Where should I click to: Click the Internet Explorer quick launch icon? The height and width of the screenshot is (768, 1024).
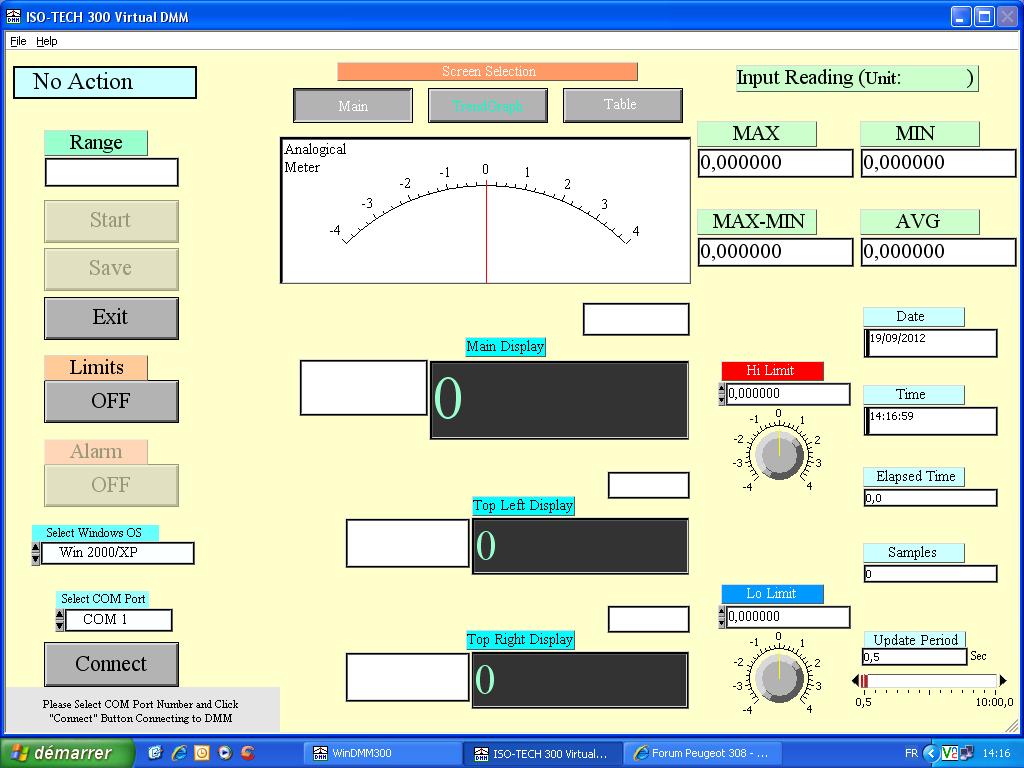point(179,753)
